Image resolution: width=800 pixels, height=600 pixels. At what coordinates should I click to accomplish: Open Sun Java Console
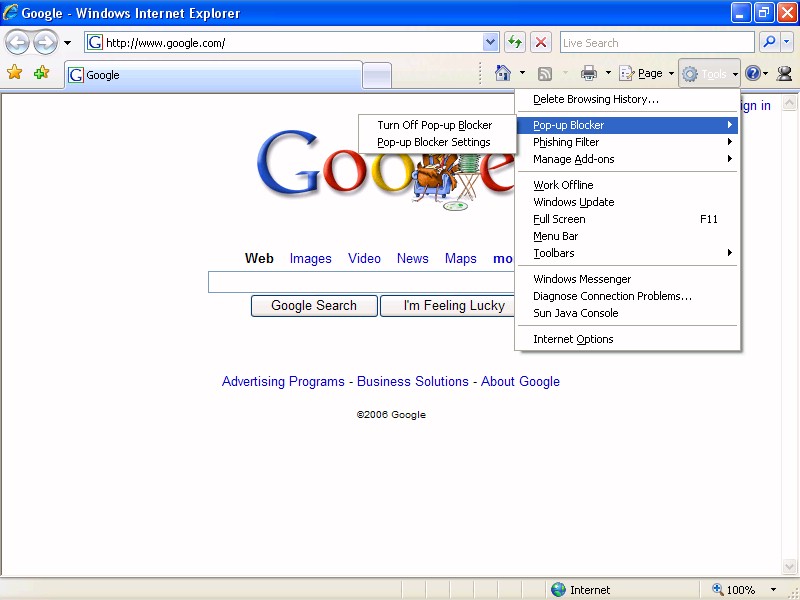pos(628,313)
